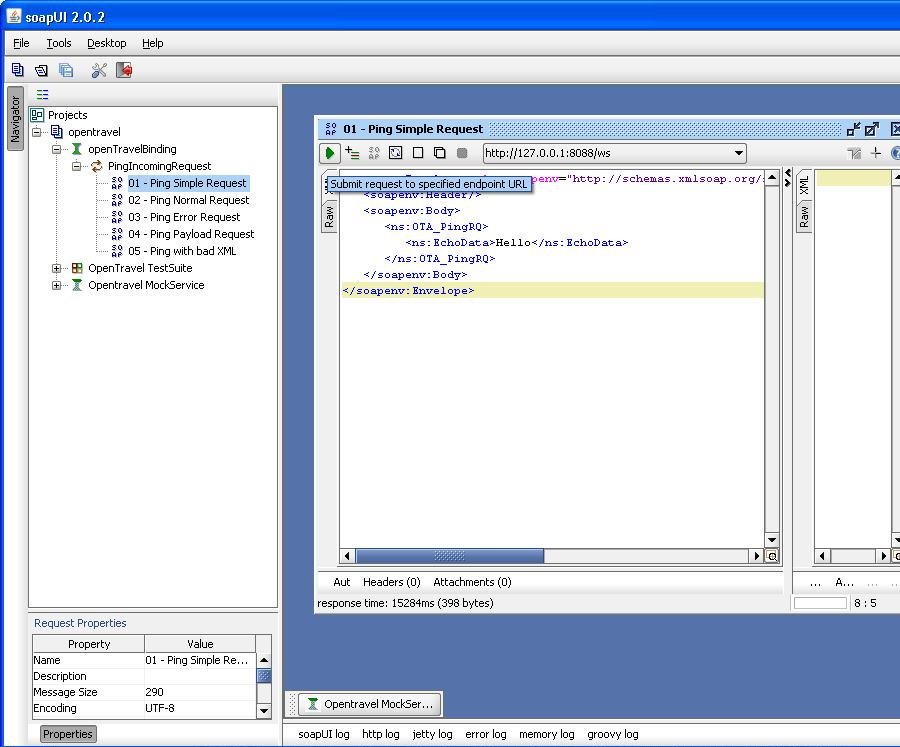Click the plus icon in response toolbar
The width and height of the screenshot is (900, 747).
875,153
